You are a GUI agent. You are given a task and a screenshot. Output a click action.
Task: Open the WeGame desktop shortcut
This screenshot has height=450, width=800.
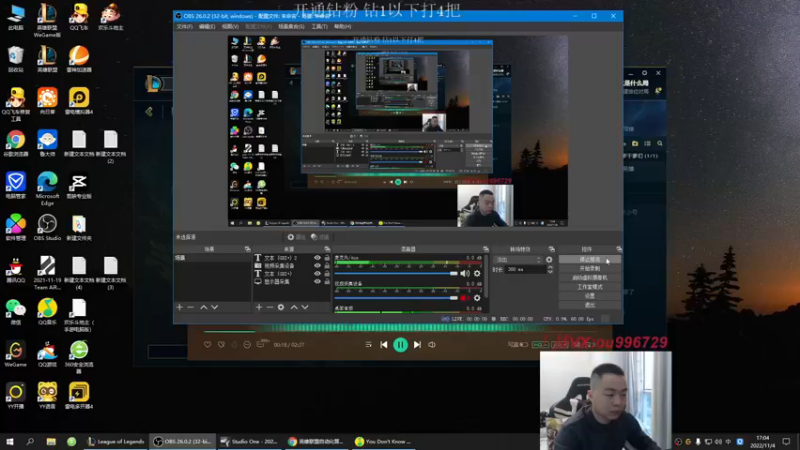tap(16, 354)
